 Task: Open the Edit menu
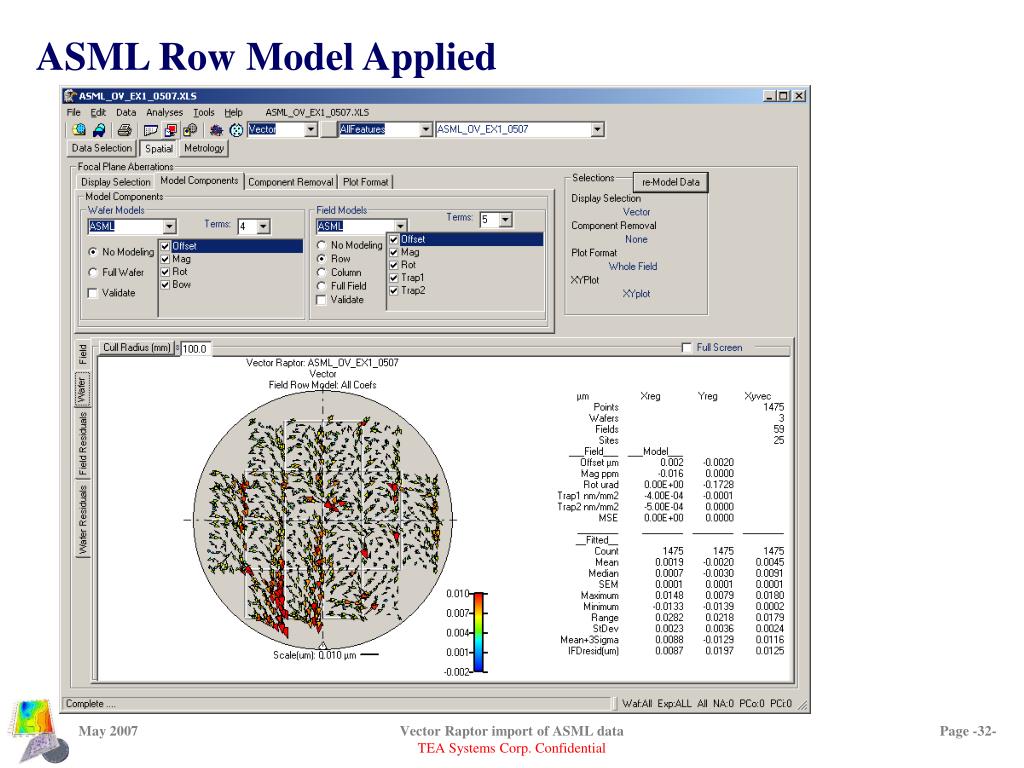pyautogui.click(x=98, y=112)
